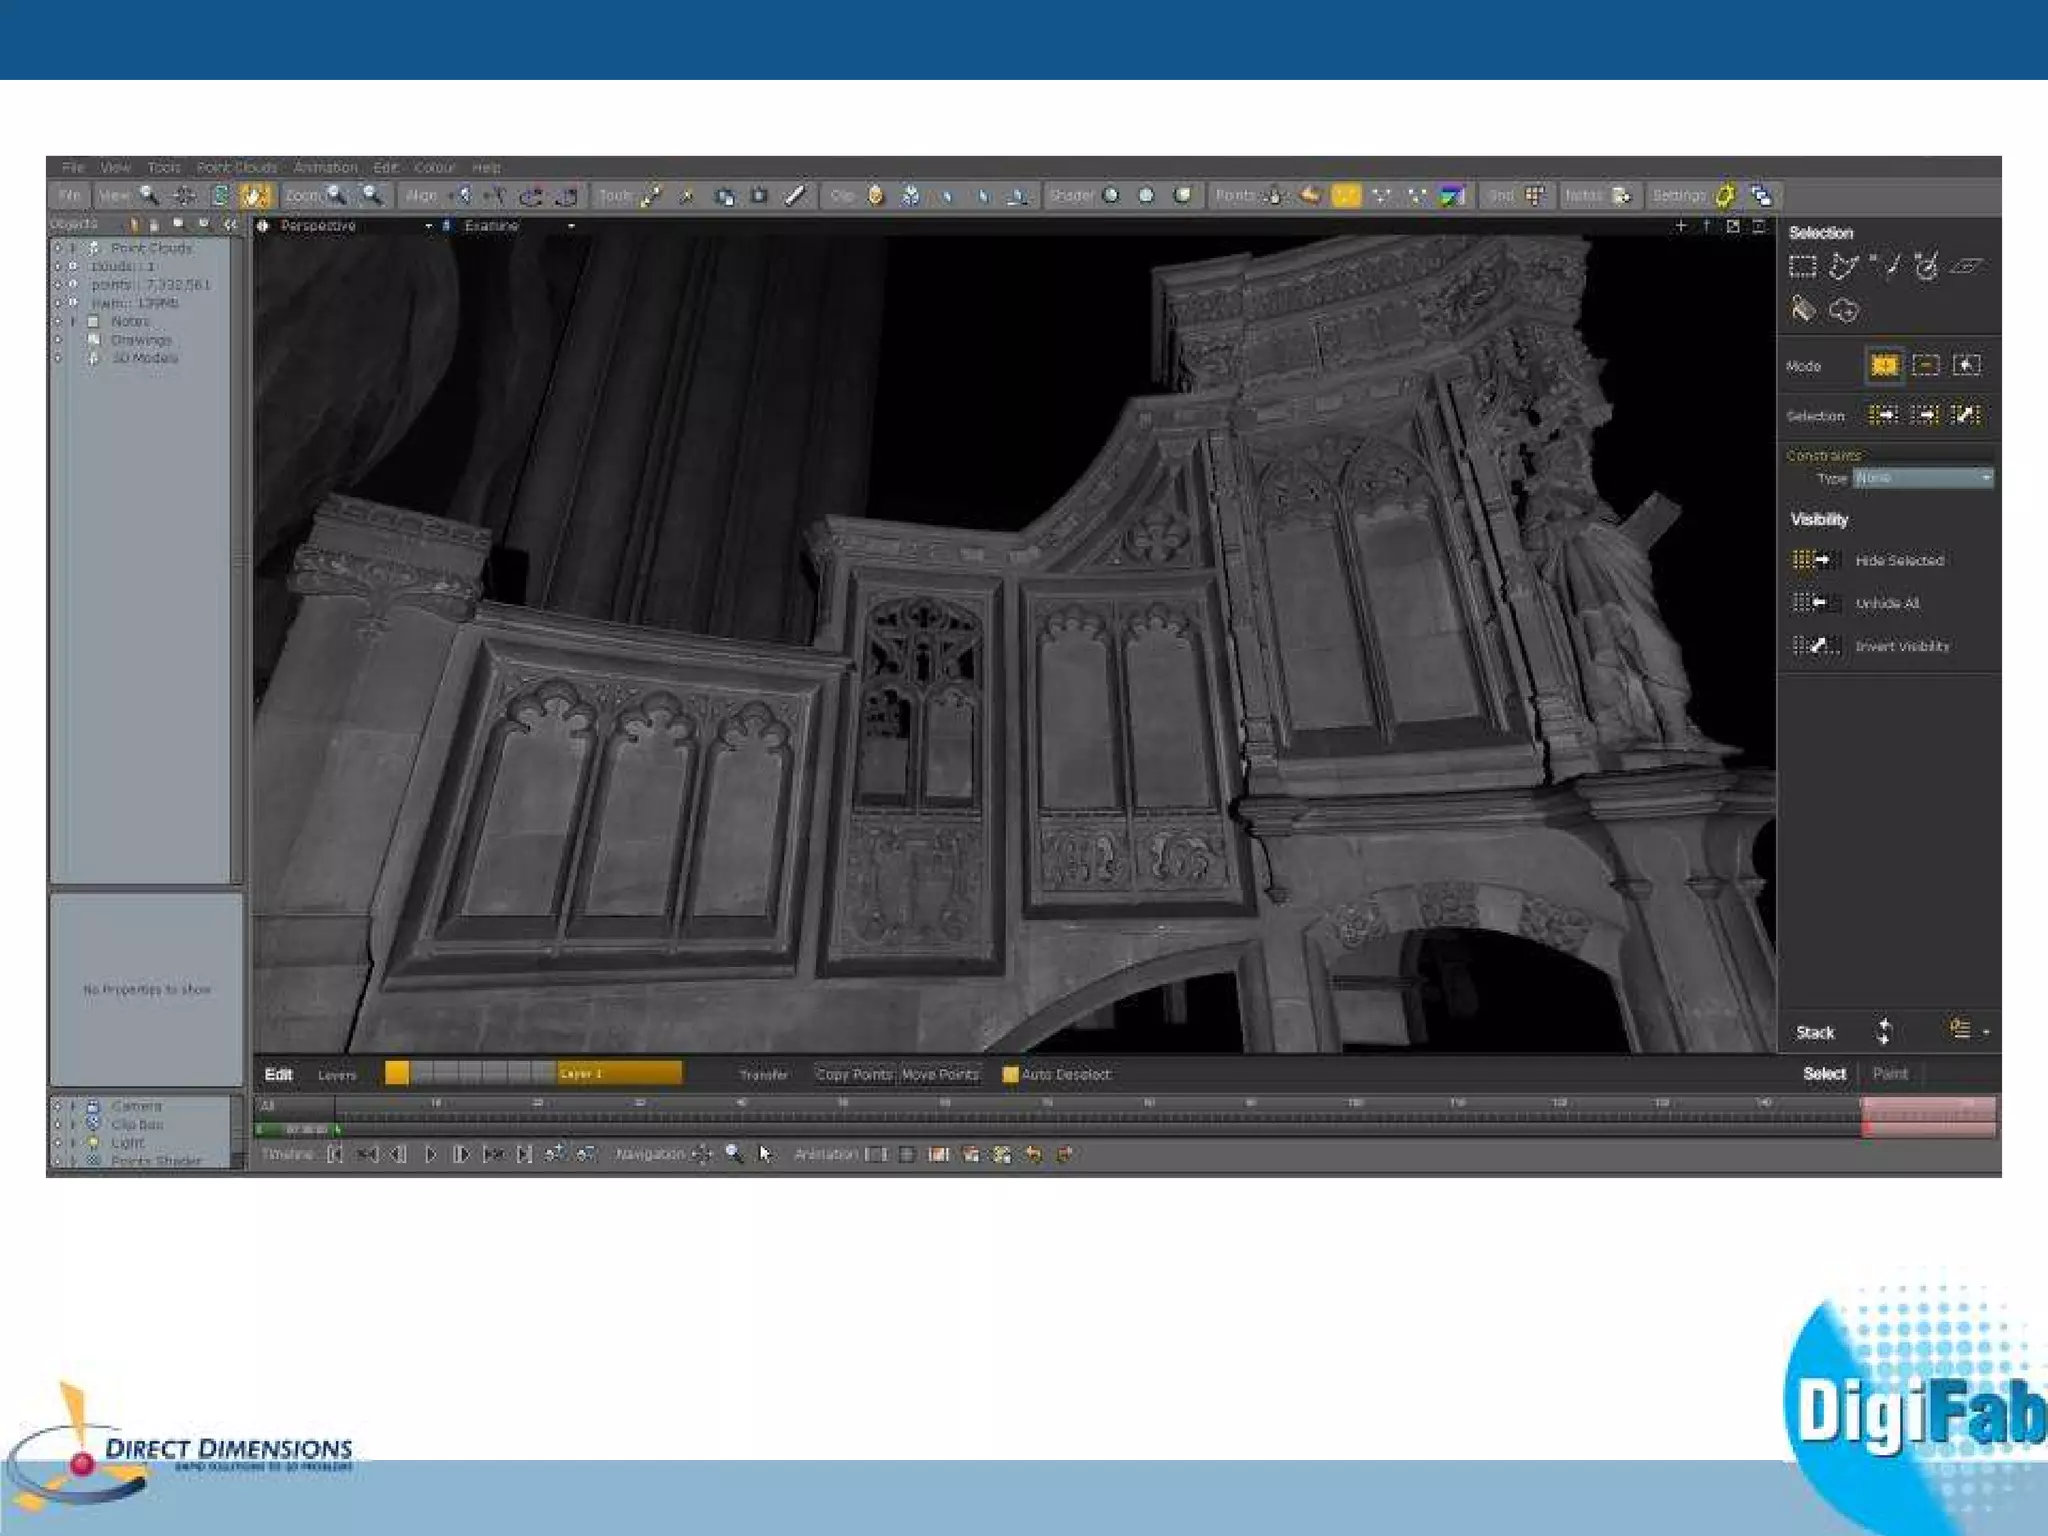Select the rectangle selection tool
Screen dimensions: 2048x1536
(1802, 267)
